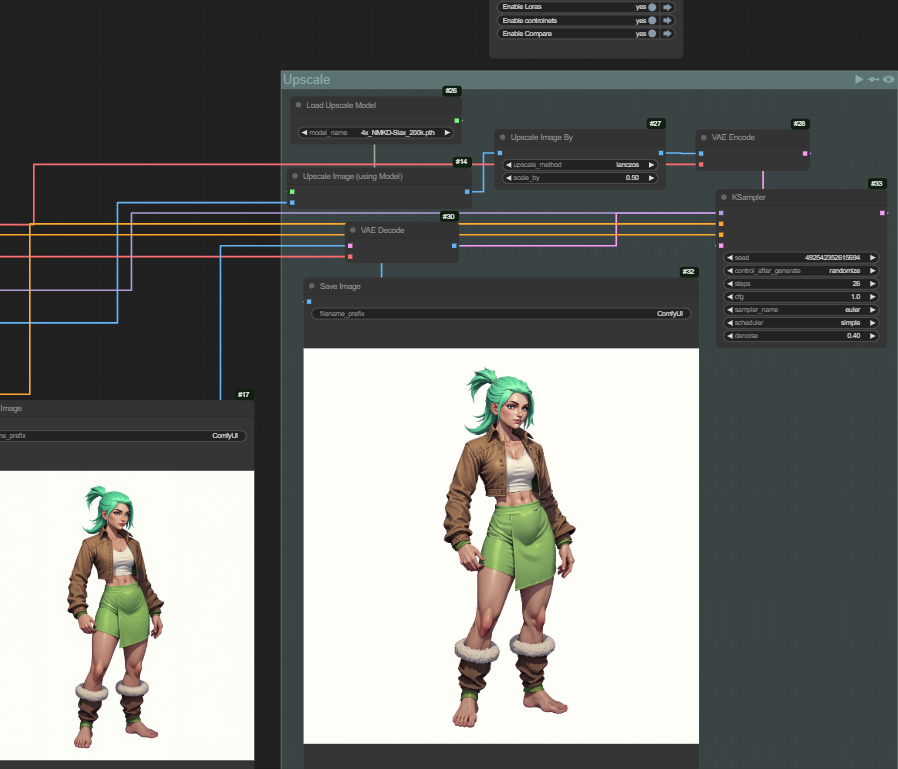Click the left arrow of upscale_method
Image resolution: width=898 pixels, height=769 pixels.
pyautogui.click(x=509, y=165)
